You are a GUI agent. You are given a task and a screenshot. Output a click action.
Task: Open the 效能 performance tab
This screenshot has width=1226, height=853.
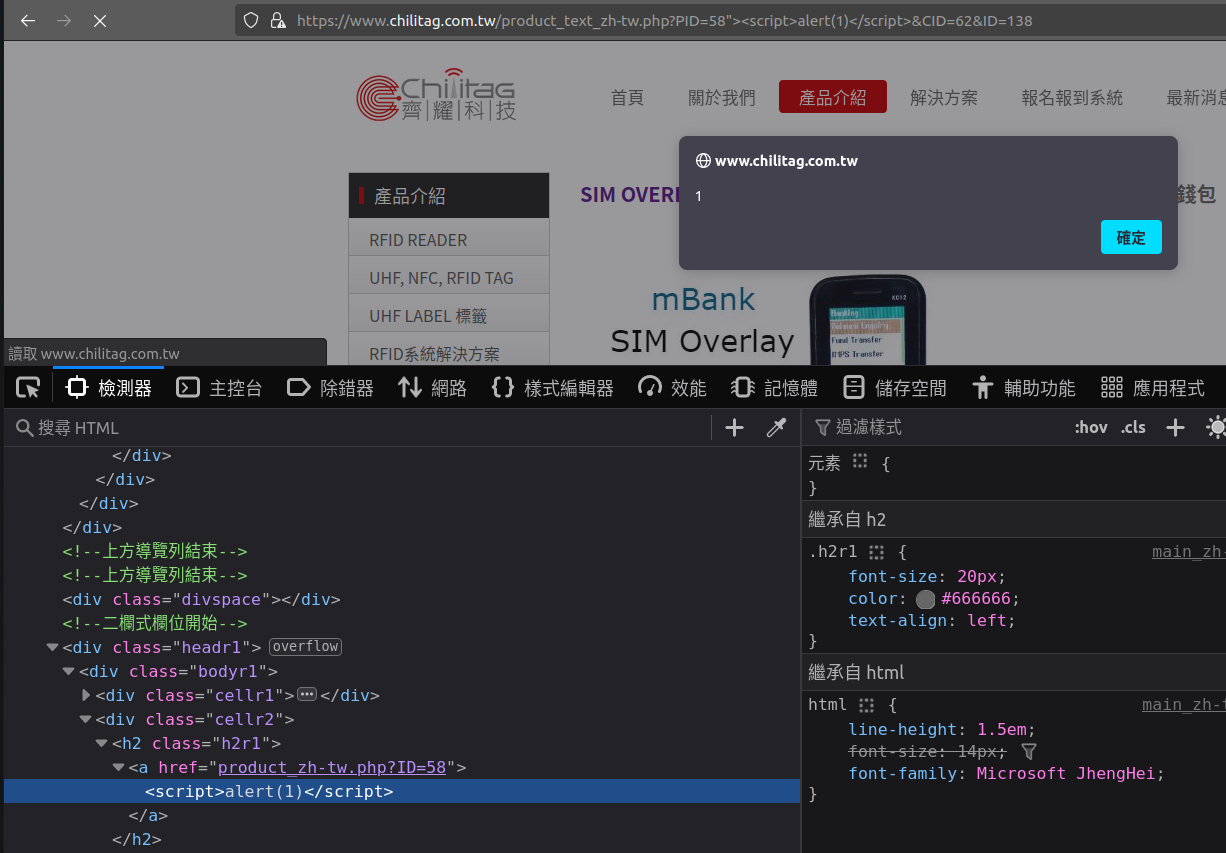pyautogui.click(x=672, y=388)
